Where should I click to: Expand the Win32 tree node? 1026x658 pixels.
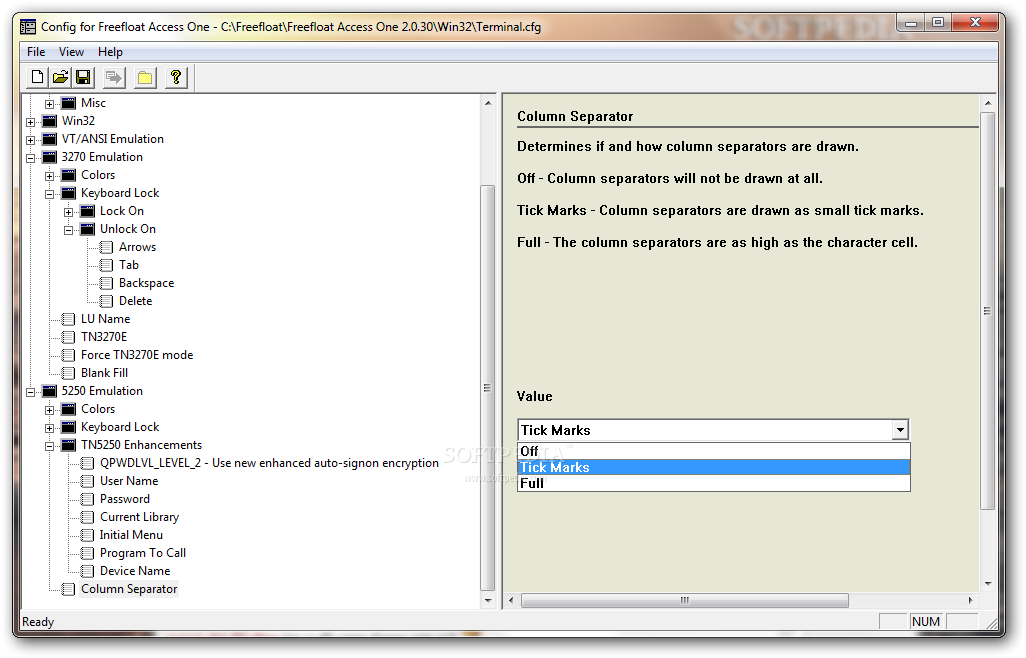(31, 122)
